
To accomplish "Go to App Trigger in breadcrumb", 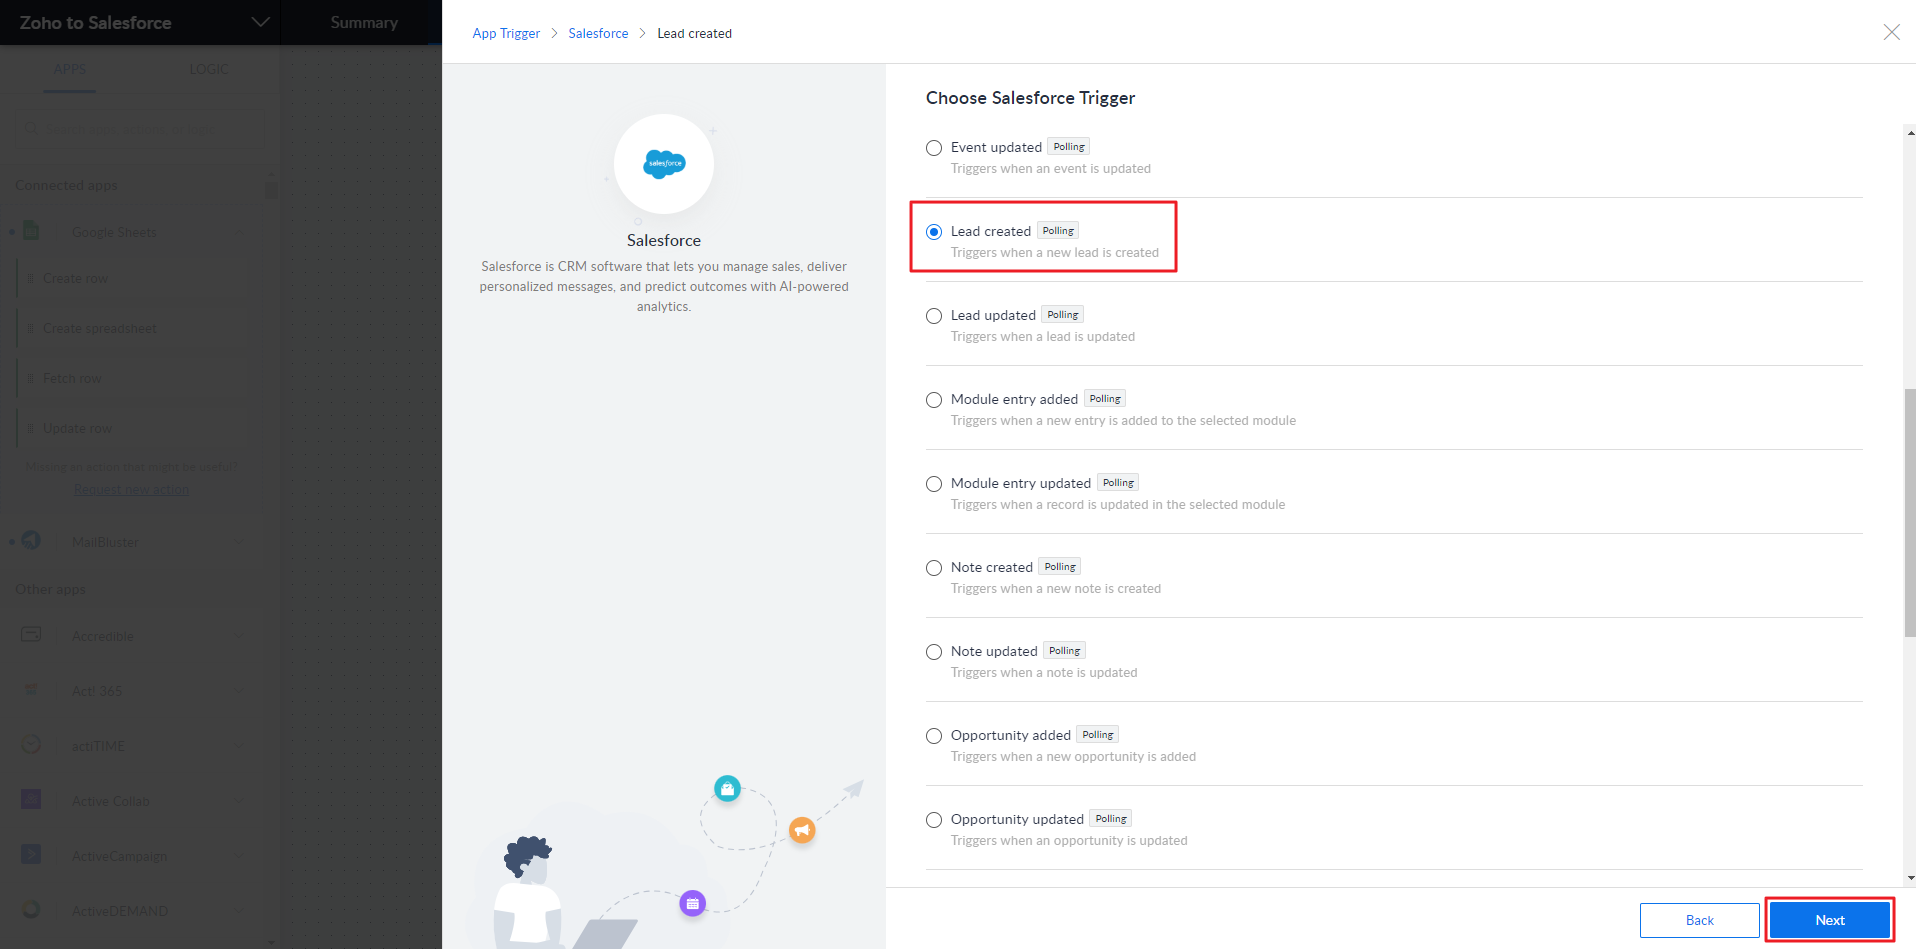I will coord(506,33).
